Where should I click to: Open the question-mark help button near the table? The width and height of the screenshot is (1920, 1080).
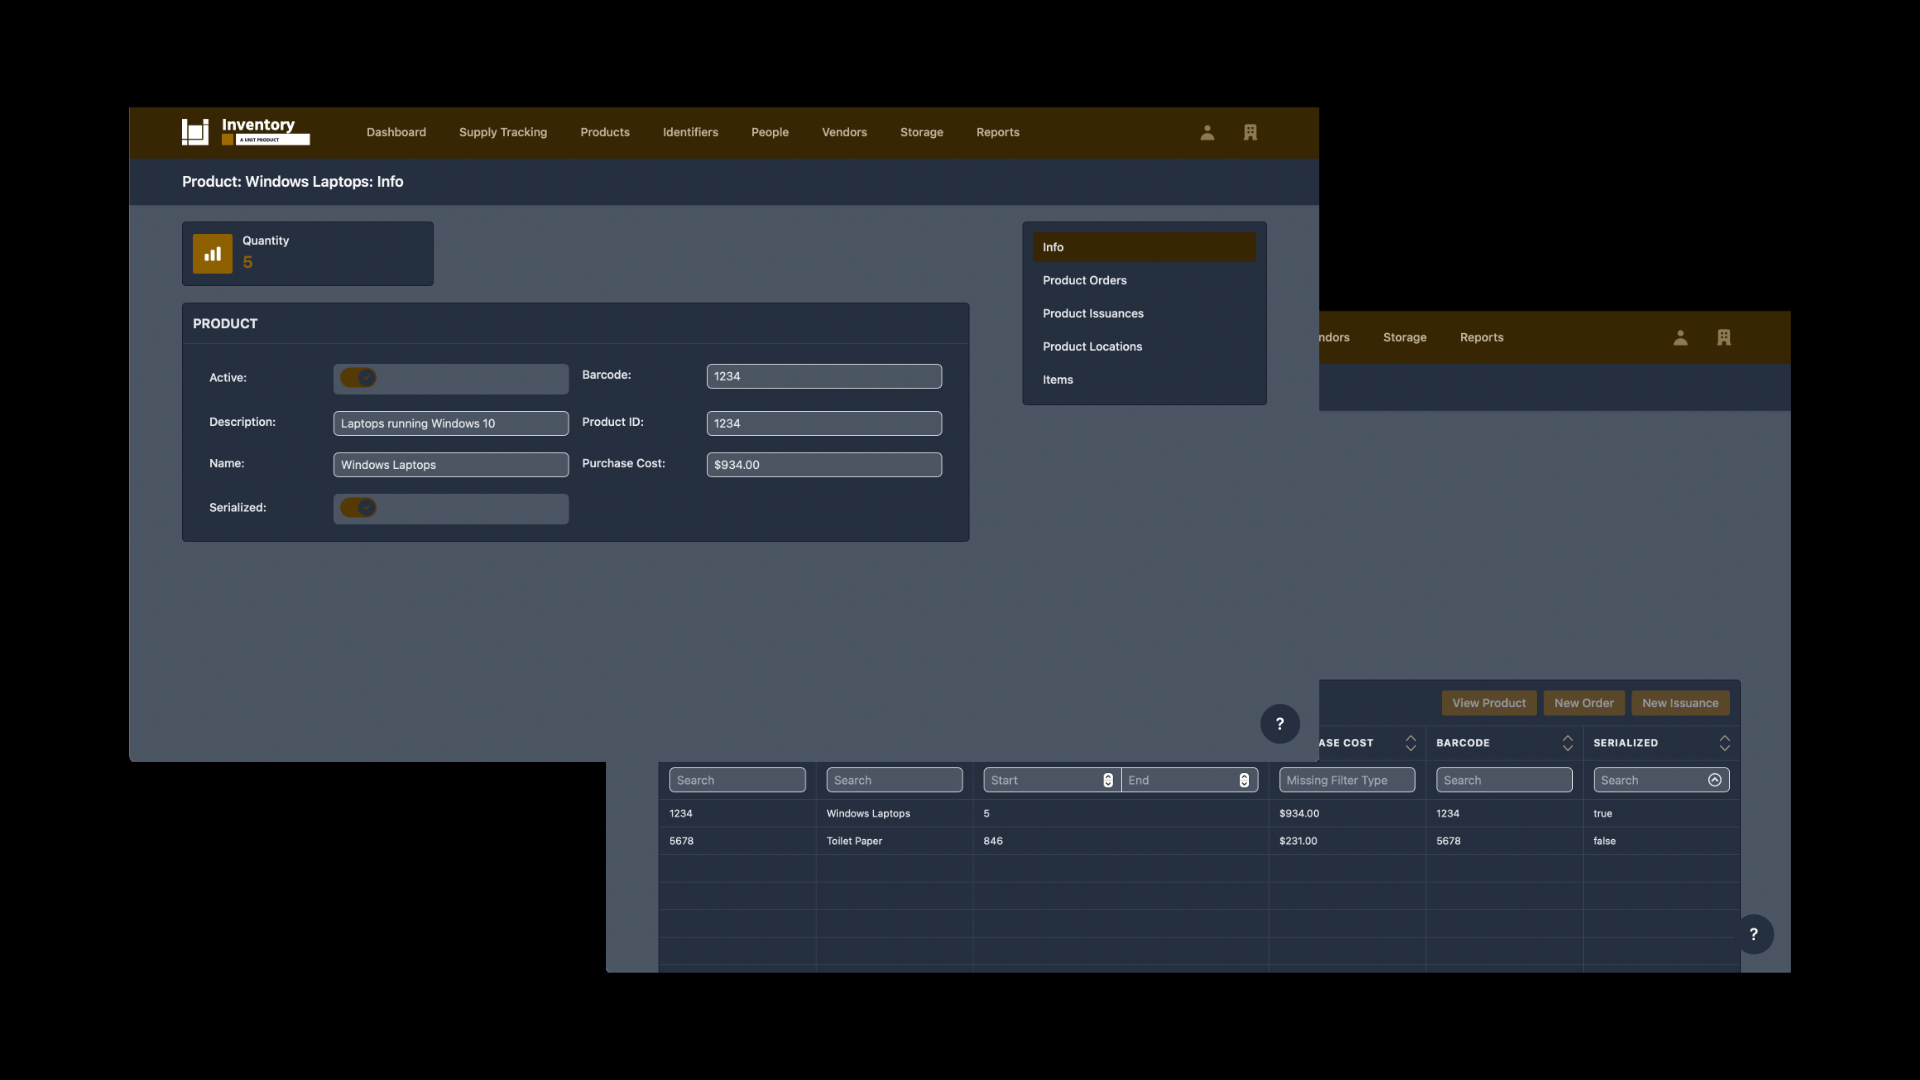tap(1280, 723)
